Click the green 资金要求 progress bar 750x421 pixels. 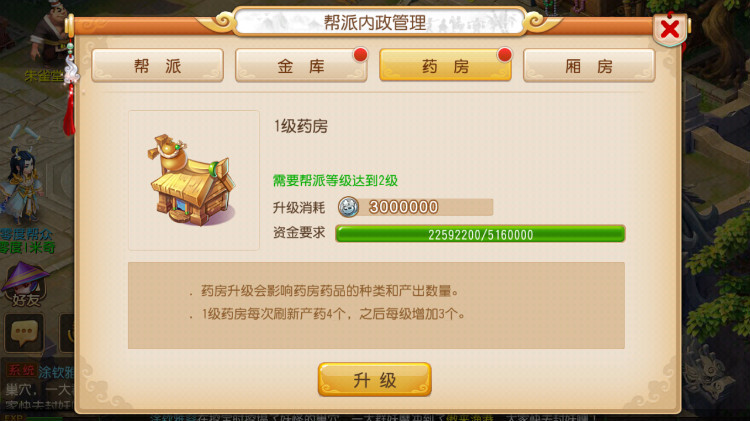[480, 234]
